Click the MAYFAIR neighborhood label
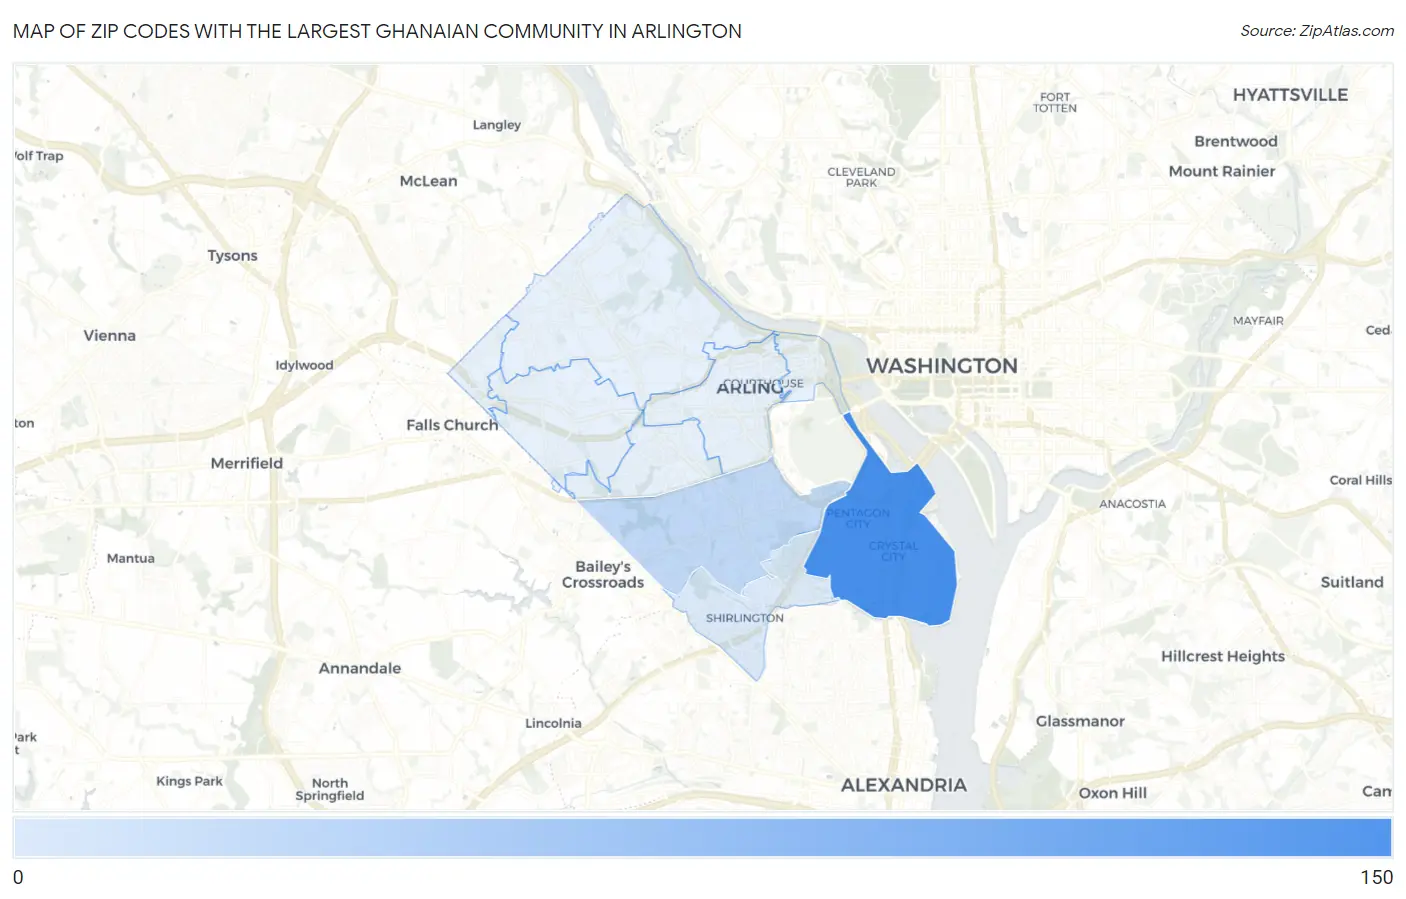The image size is (1406, 899). (x=1258, y=321)
